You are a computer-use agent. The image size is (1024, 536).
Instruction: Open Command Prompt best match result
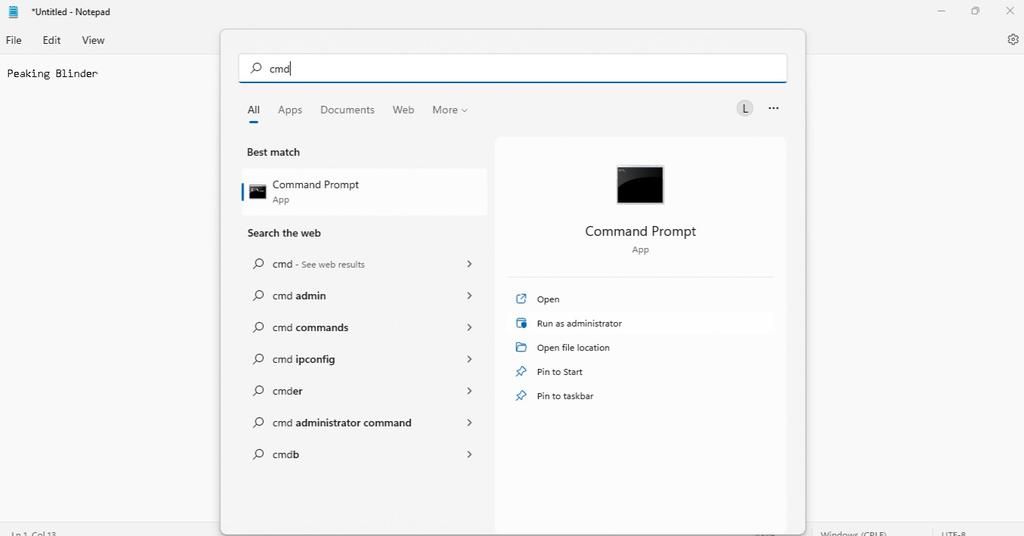(364, 192)
